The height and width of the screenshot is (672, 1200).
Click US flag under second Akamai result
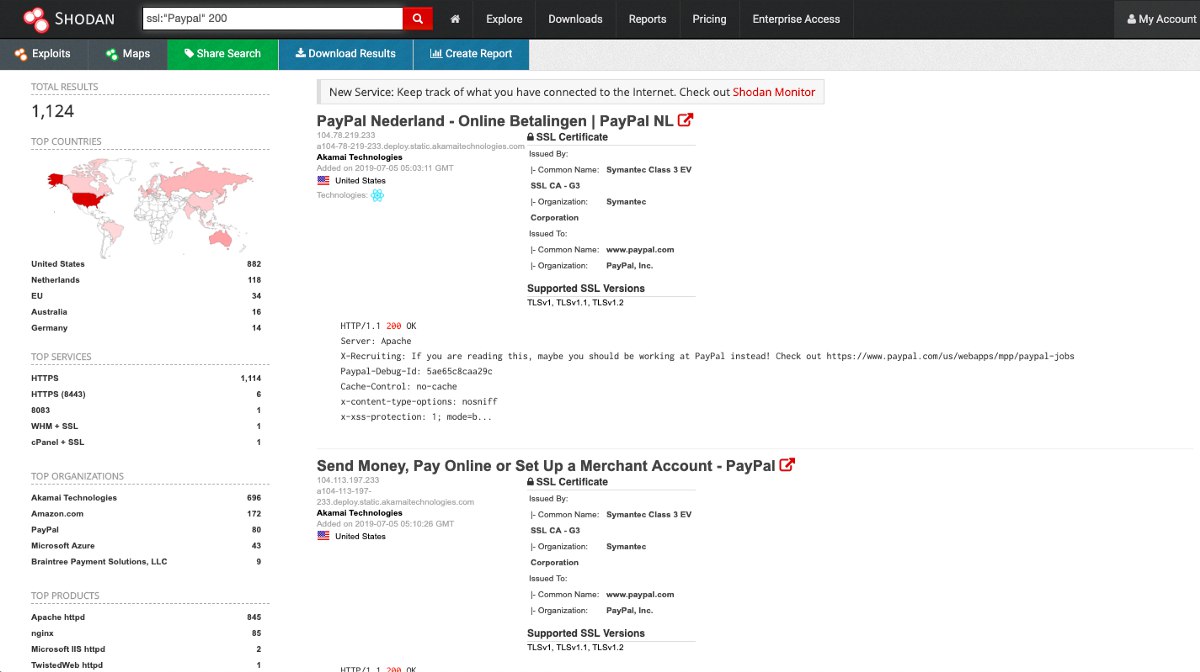[x=323, y=536]
